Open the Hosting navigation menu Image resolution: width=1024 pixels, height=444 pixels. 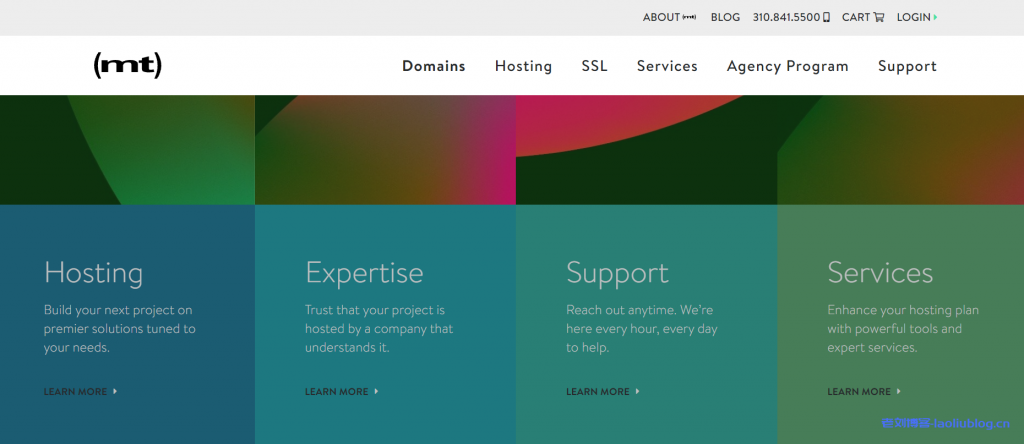tap(523, 66)
